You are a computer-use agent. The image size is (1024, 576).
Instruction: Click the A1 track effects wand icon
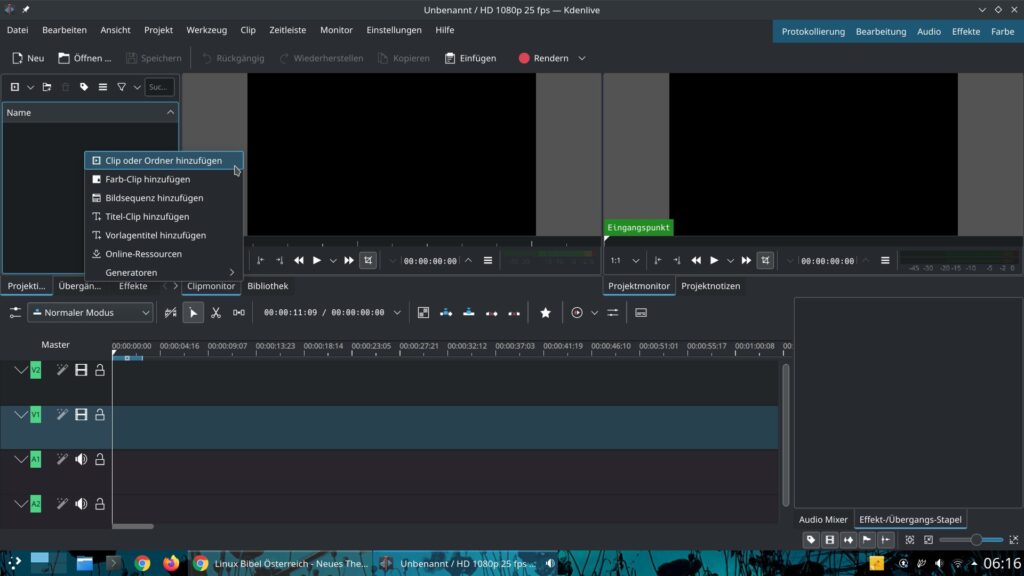coord(62,459)
